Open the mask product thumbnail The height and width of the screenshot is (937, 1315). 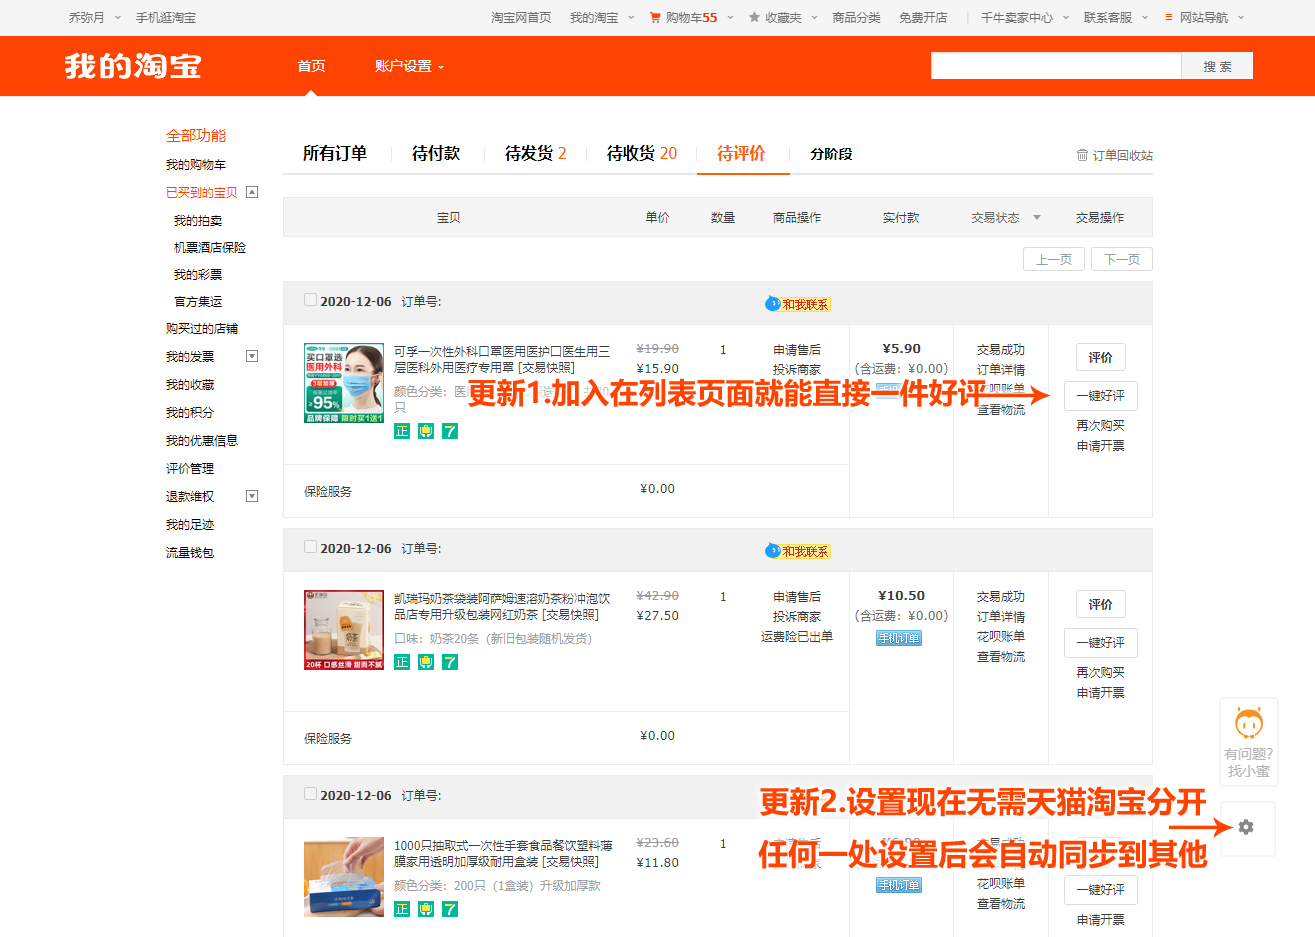[344, 383]
